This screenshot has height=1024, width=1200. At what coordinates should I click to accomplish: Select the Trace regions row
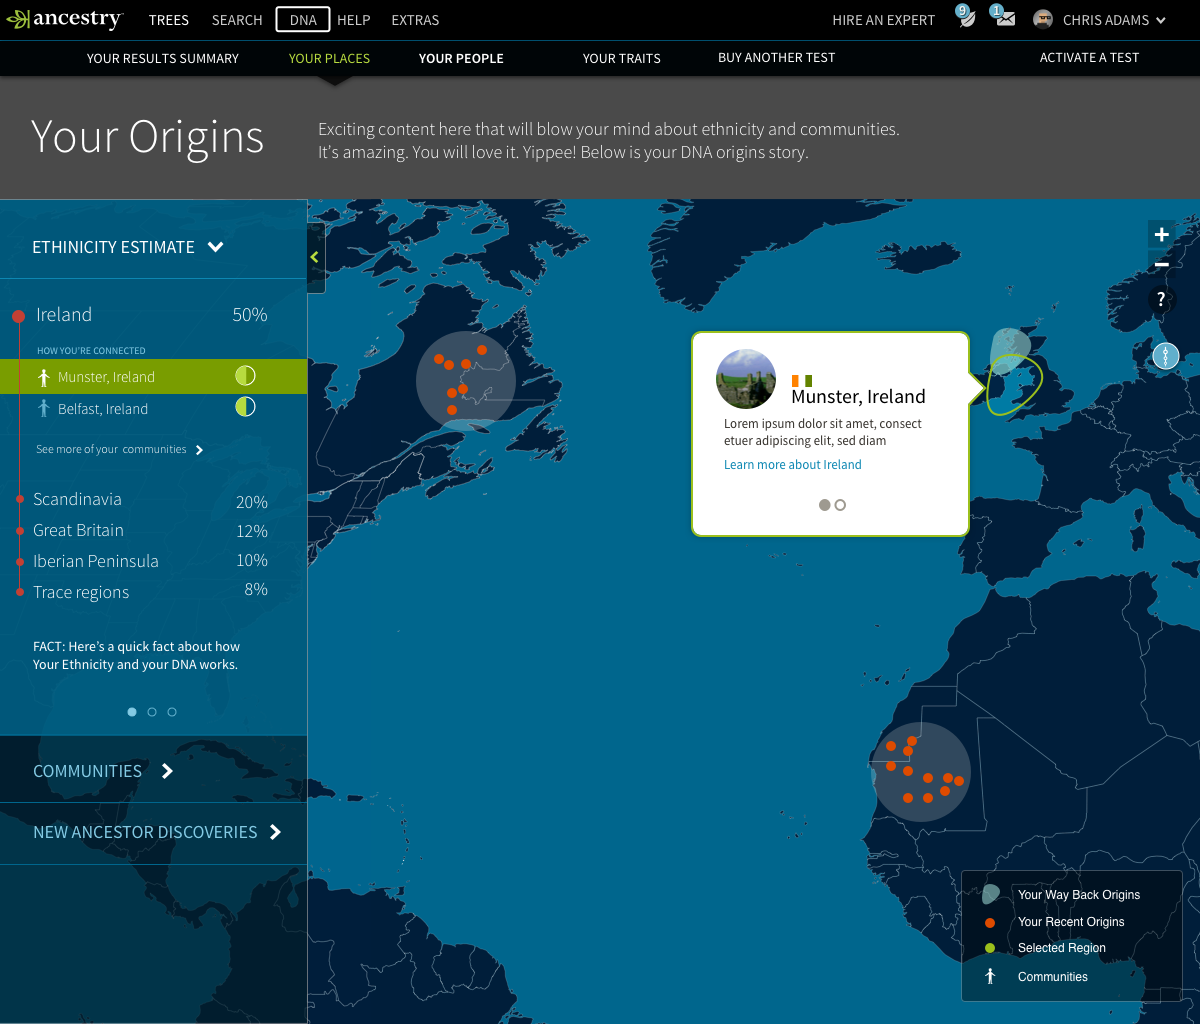click(x=150, y=592)
